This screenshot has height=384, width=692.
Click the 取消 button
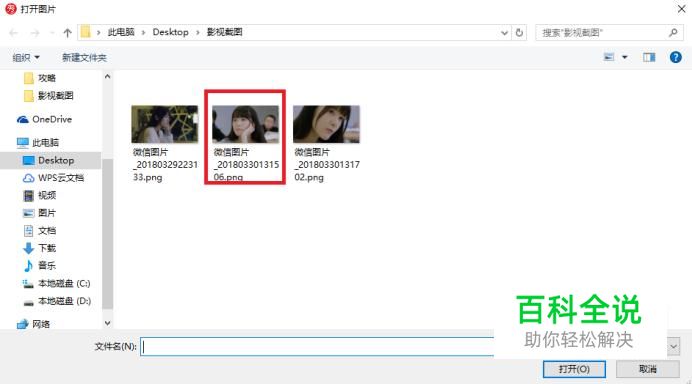647,369
